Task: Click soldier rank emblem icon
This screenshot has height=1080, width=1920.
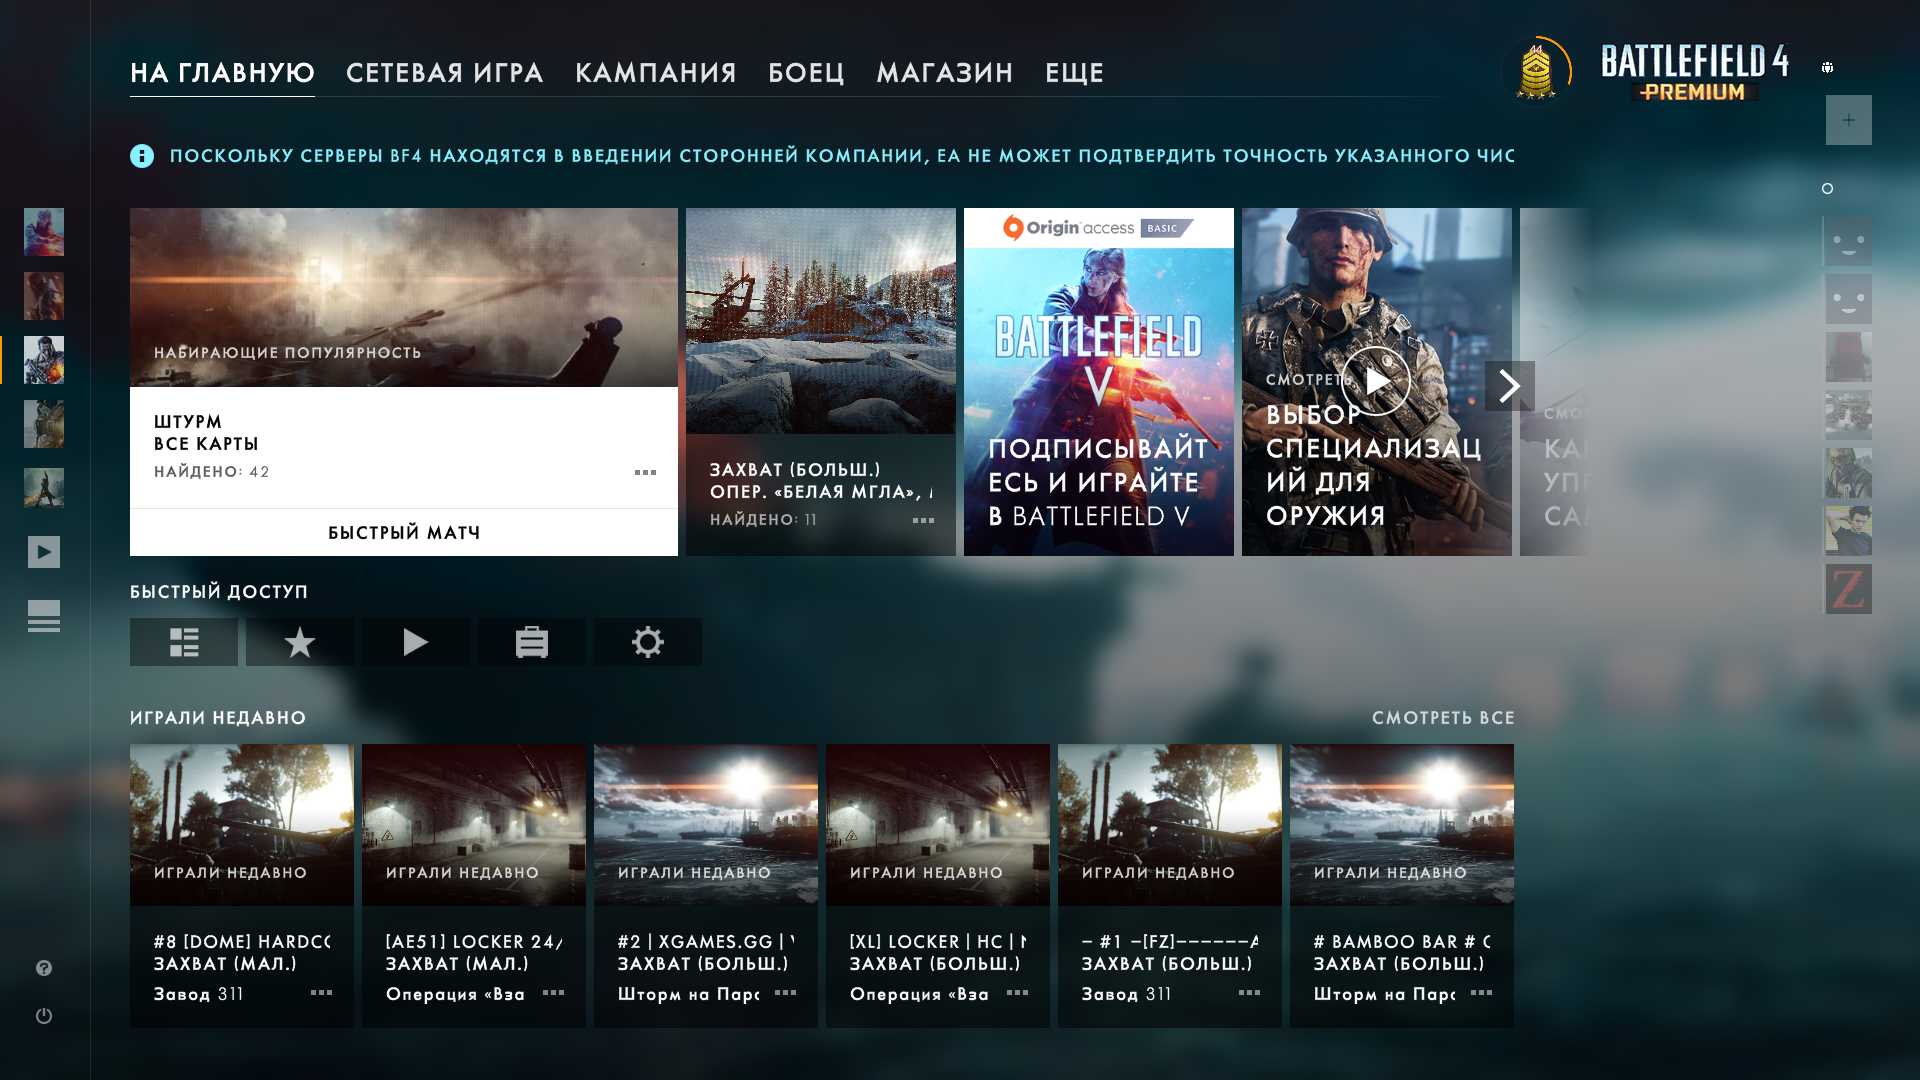Action: (x=1536, y=71)
